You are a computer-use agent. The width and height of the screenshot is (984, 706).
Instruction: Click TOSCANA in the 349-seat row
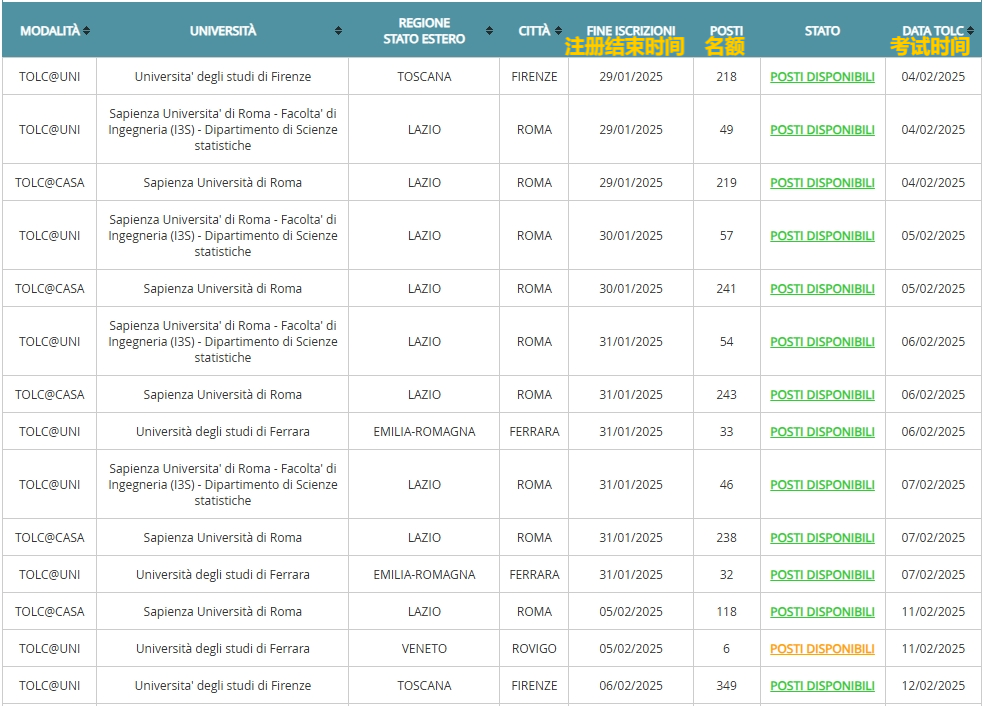[424, 686]
